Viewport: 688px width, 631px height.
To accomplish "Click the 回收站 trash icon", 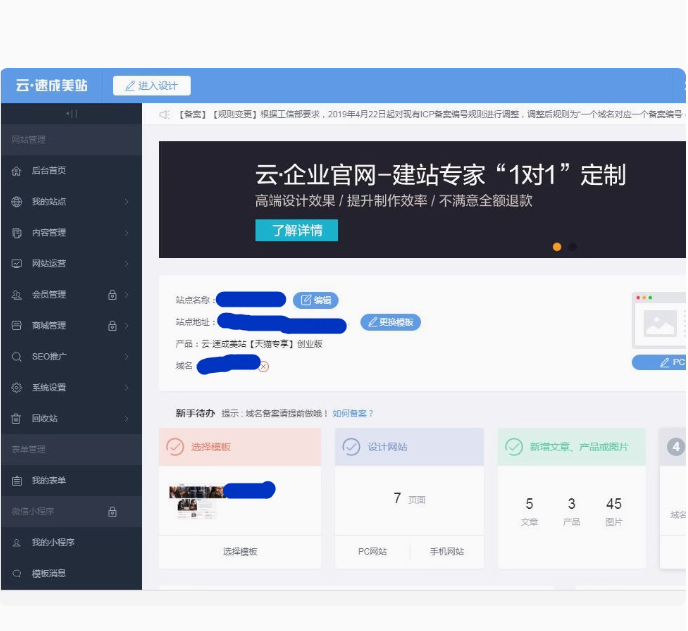I will coord(17,419).
